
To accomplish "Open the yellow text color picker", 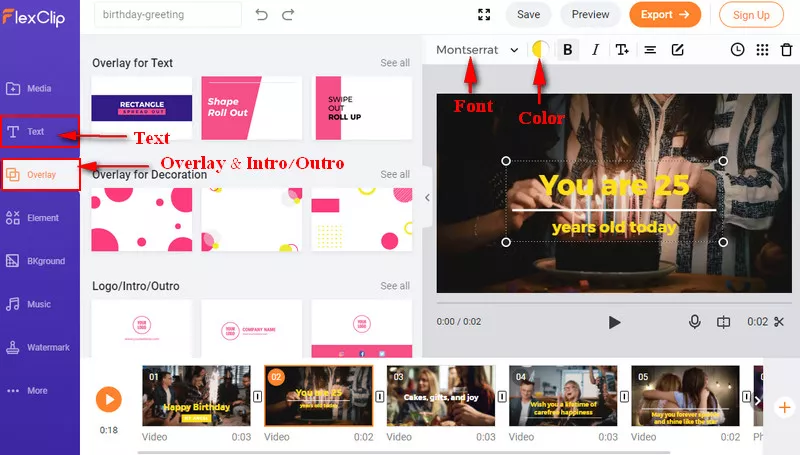I will 540,49.
